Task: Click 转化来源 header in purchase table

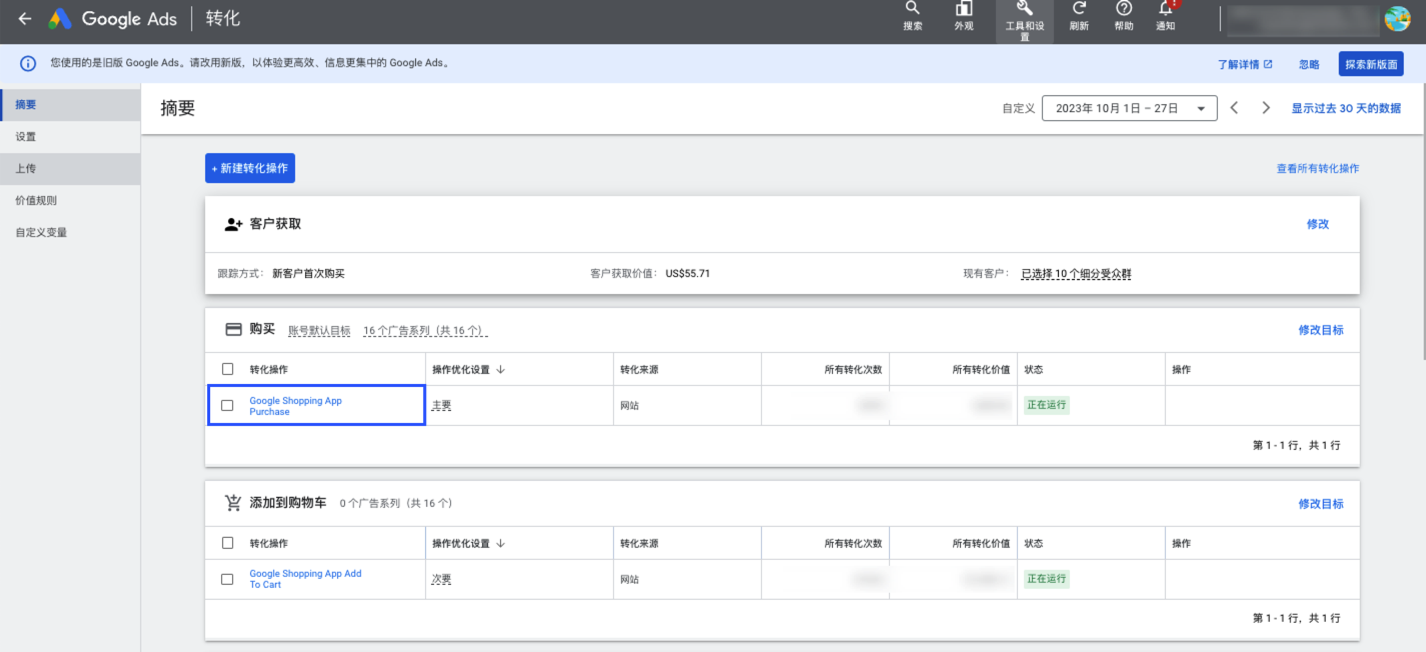Action: [639, 369]
